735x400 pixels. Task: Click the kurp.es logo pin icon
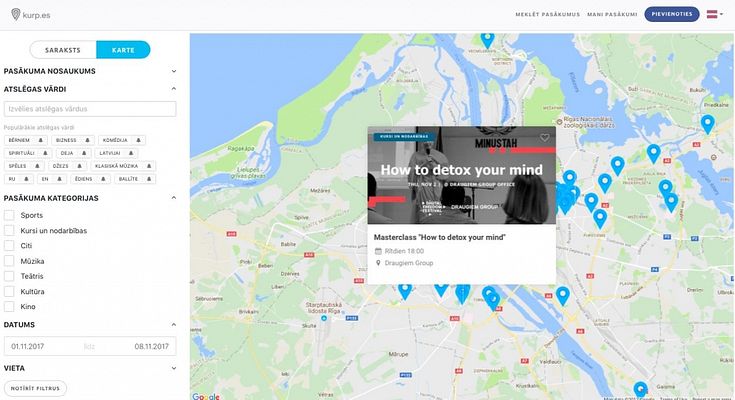click(15, 15)
